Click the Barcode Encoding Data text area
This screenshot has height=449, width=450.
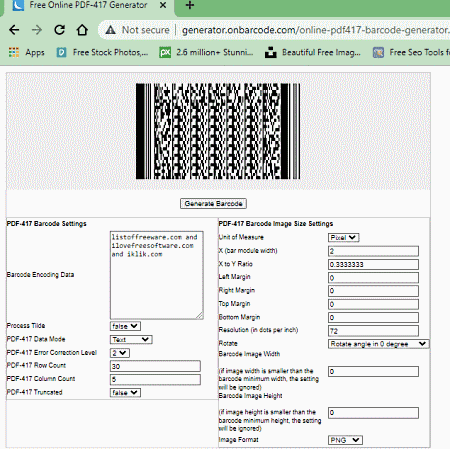pyautogui.click(x=157, y=275)
